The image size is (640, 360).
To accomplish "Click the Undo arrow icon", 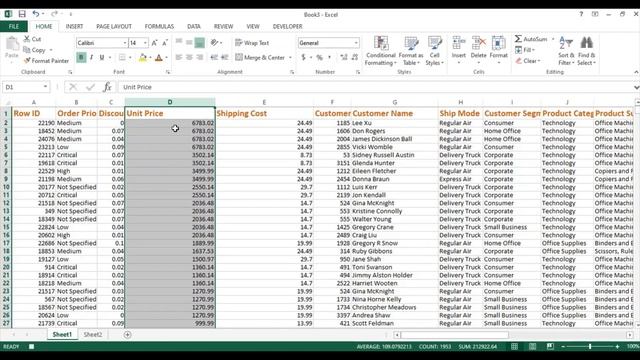I will click(36, 14).
